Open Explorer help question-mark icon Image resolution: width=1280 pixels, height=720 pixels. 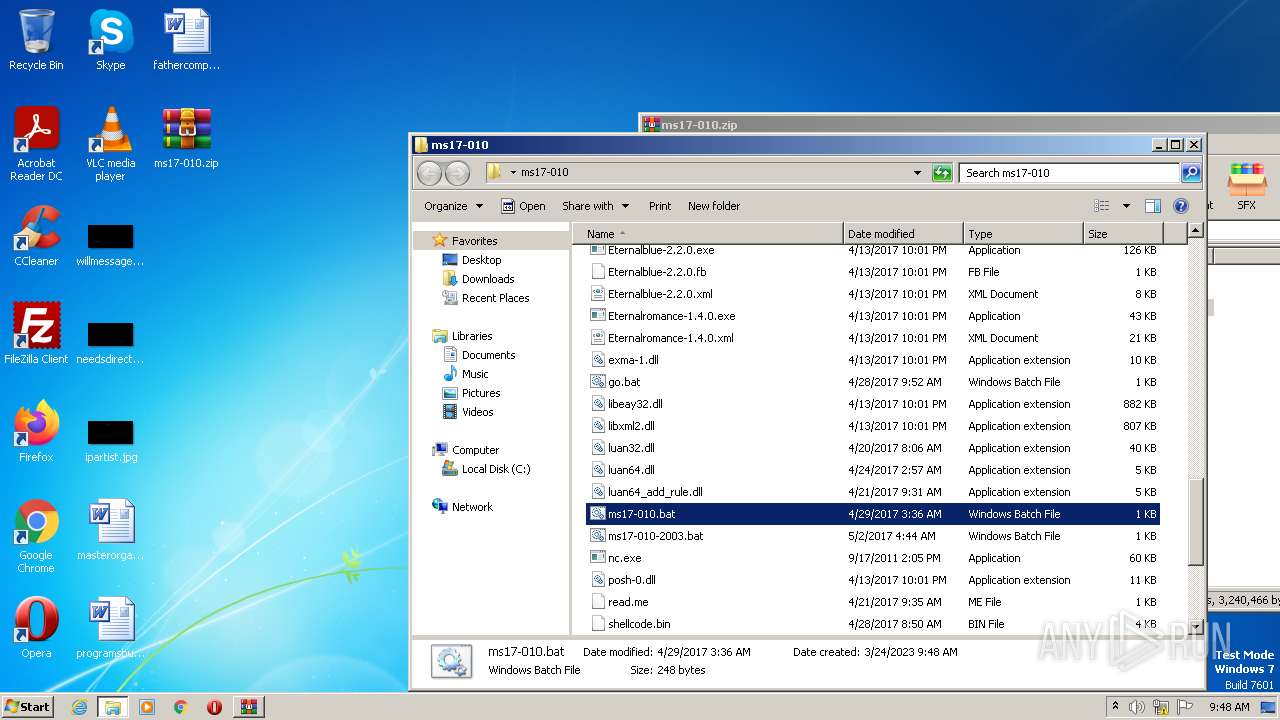pyautogui.click(x=1181, y=206)
